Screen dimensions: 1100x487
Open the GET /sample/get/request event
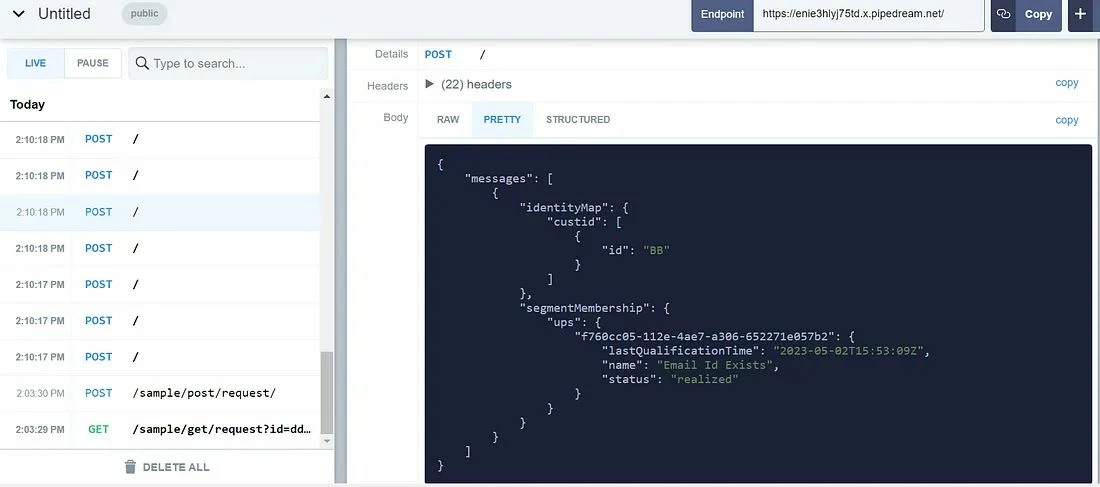160,429
